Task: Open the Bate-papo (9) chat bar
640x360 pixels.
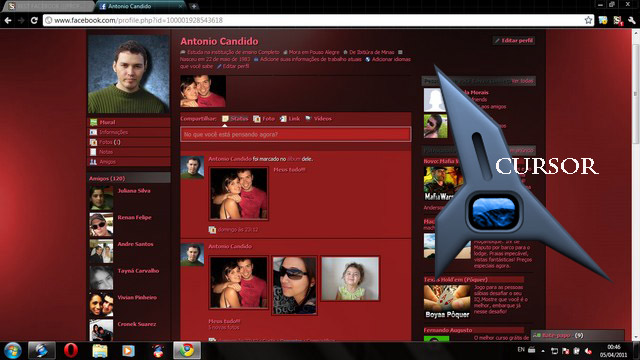Action: 577,336
